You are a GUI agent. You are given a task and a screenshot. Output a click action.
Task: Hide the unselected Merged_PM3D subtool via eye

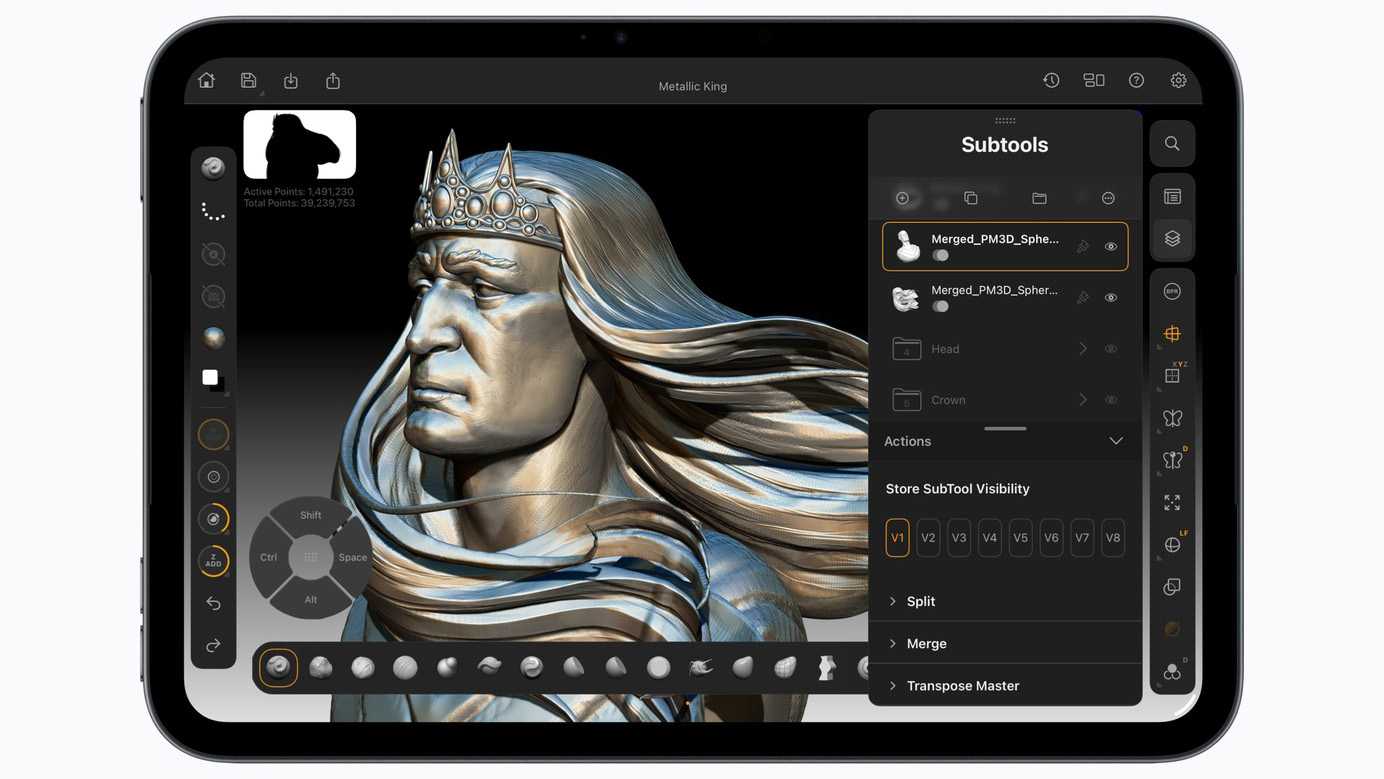pyautogui.click(x=1111, y=298)
